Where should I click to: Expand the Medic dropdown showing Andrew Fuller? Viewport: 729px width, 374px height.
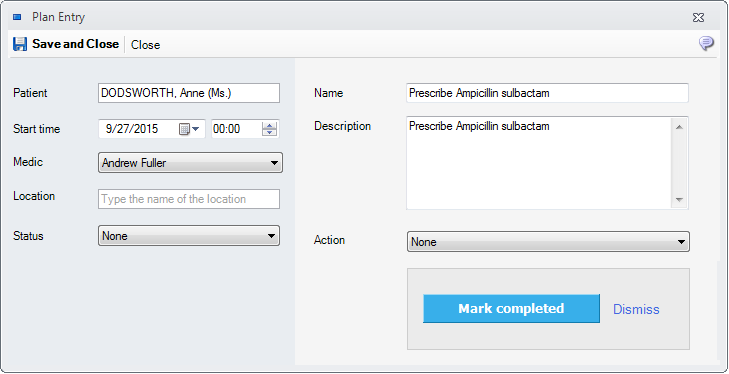click(x=190, y=163)
